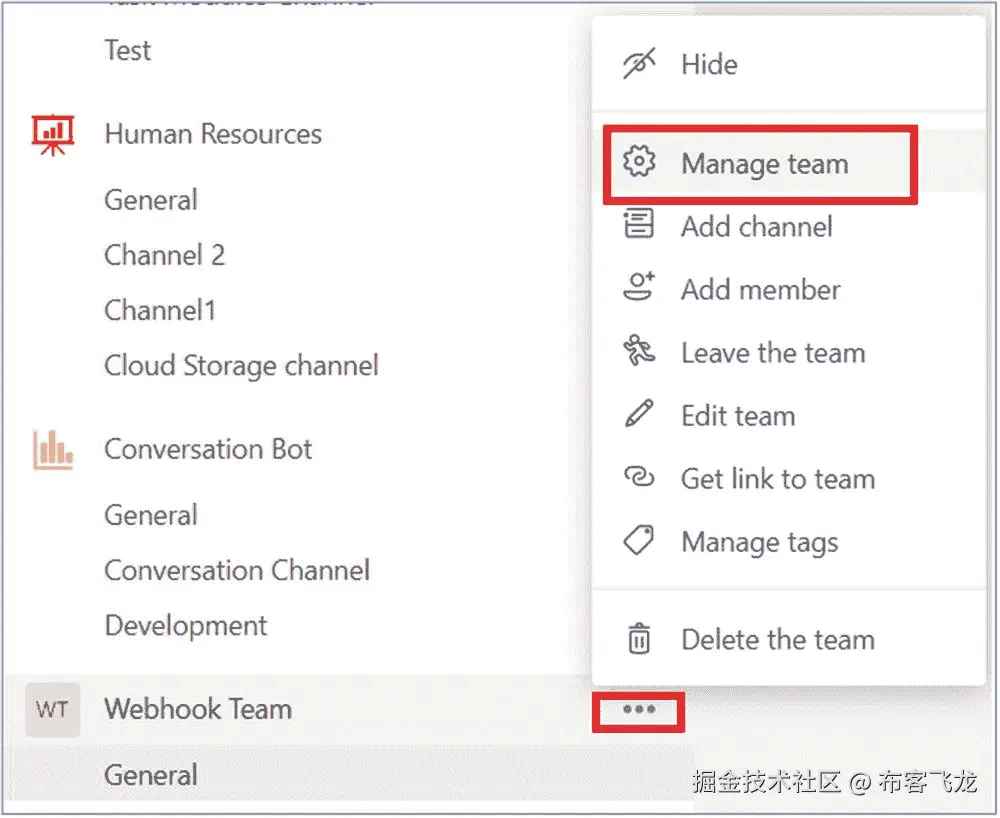
Task: Open Webhook Team more options ellipsis
Action: pos(638,710)
